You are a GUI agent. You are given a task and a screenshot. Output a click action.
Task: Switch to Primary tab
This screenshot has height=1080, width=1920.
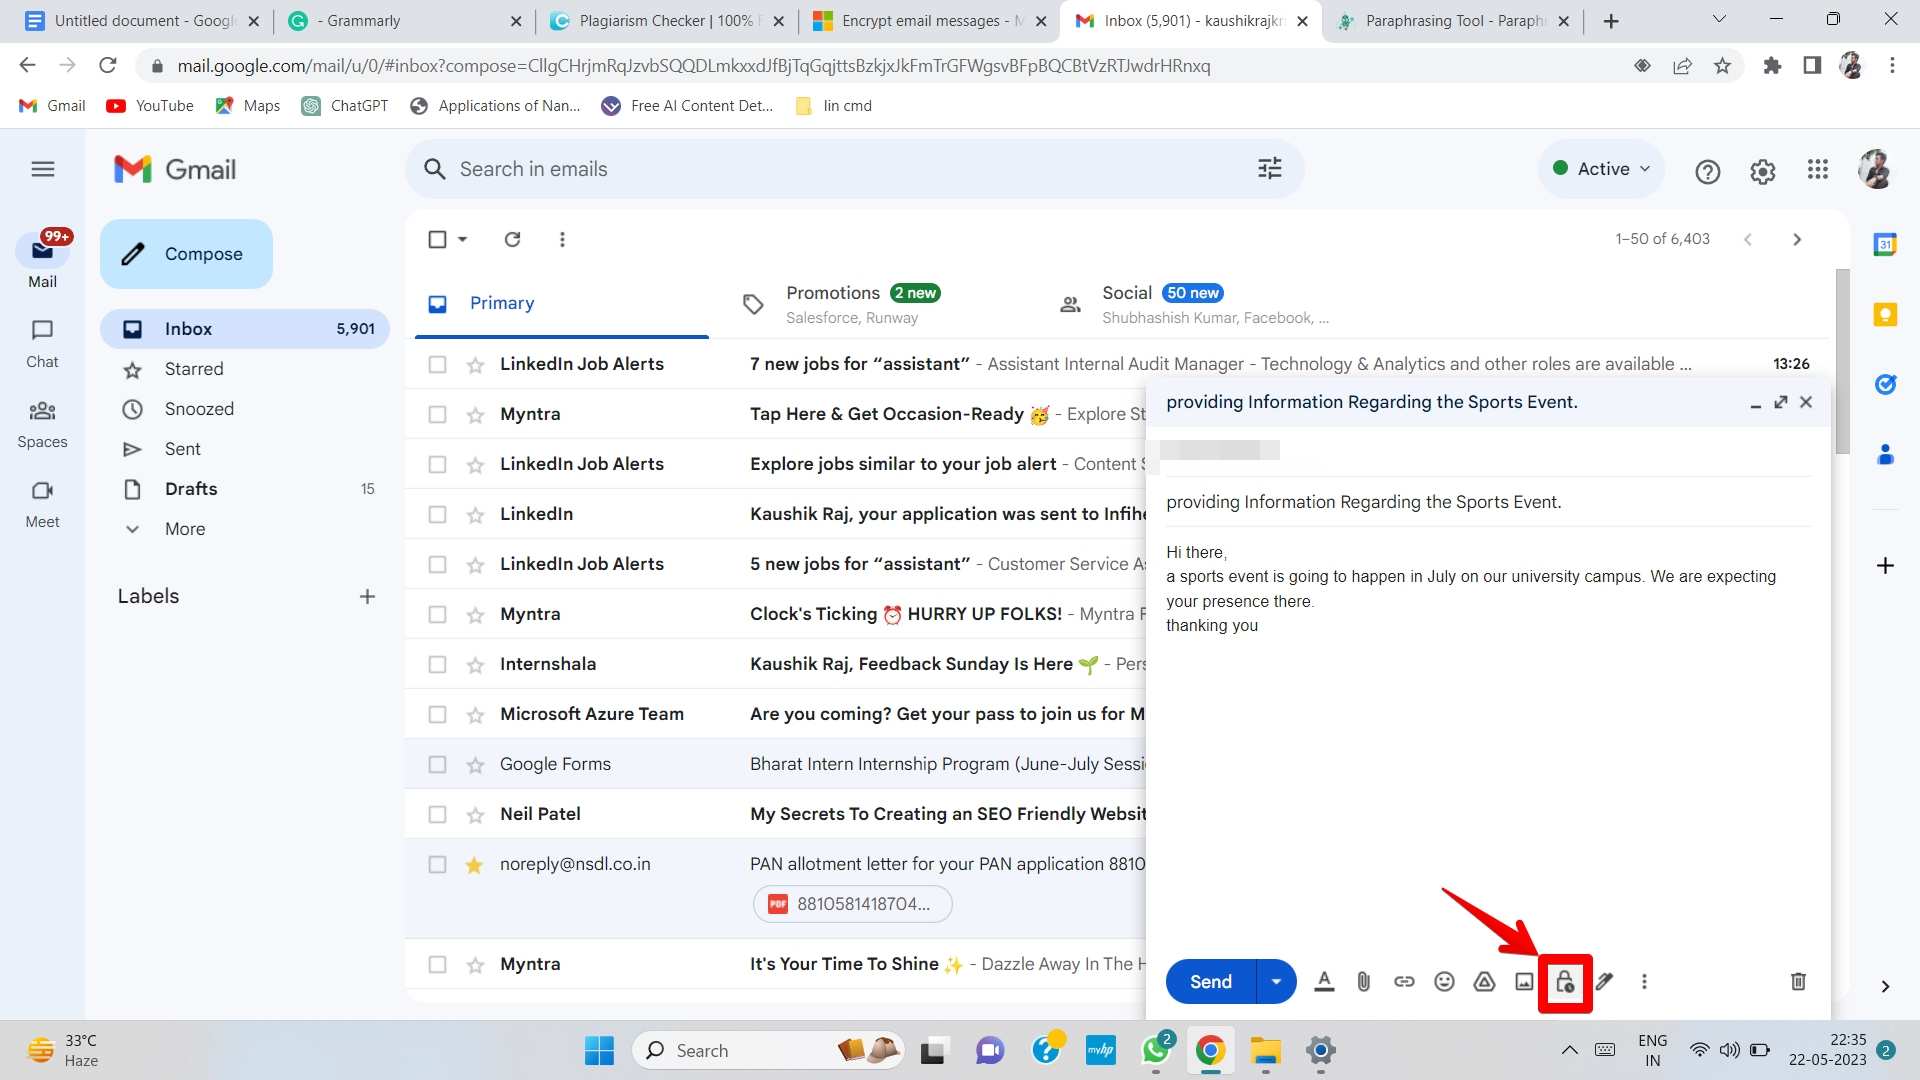coord(560,303)
